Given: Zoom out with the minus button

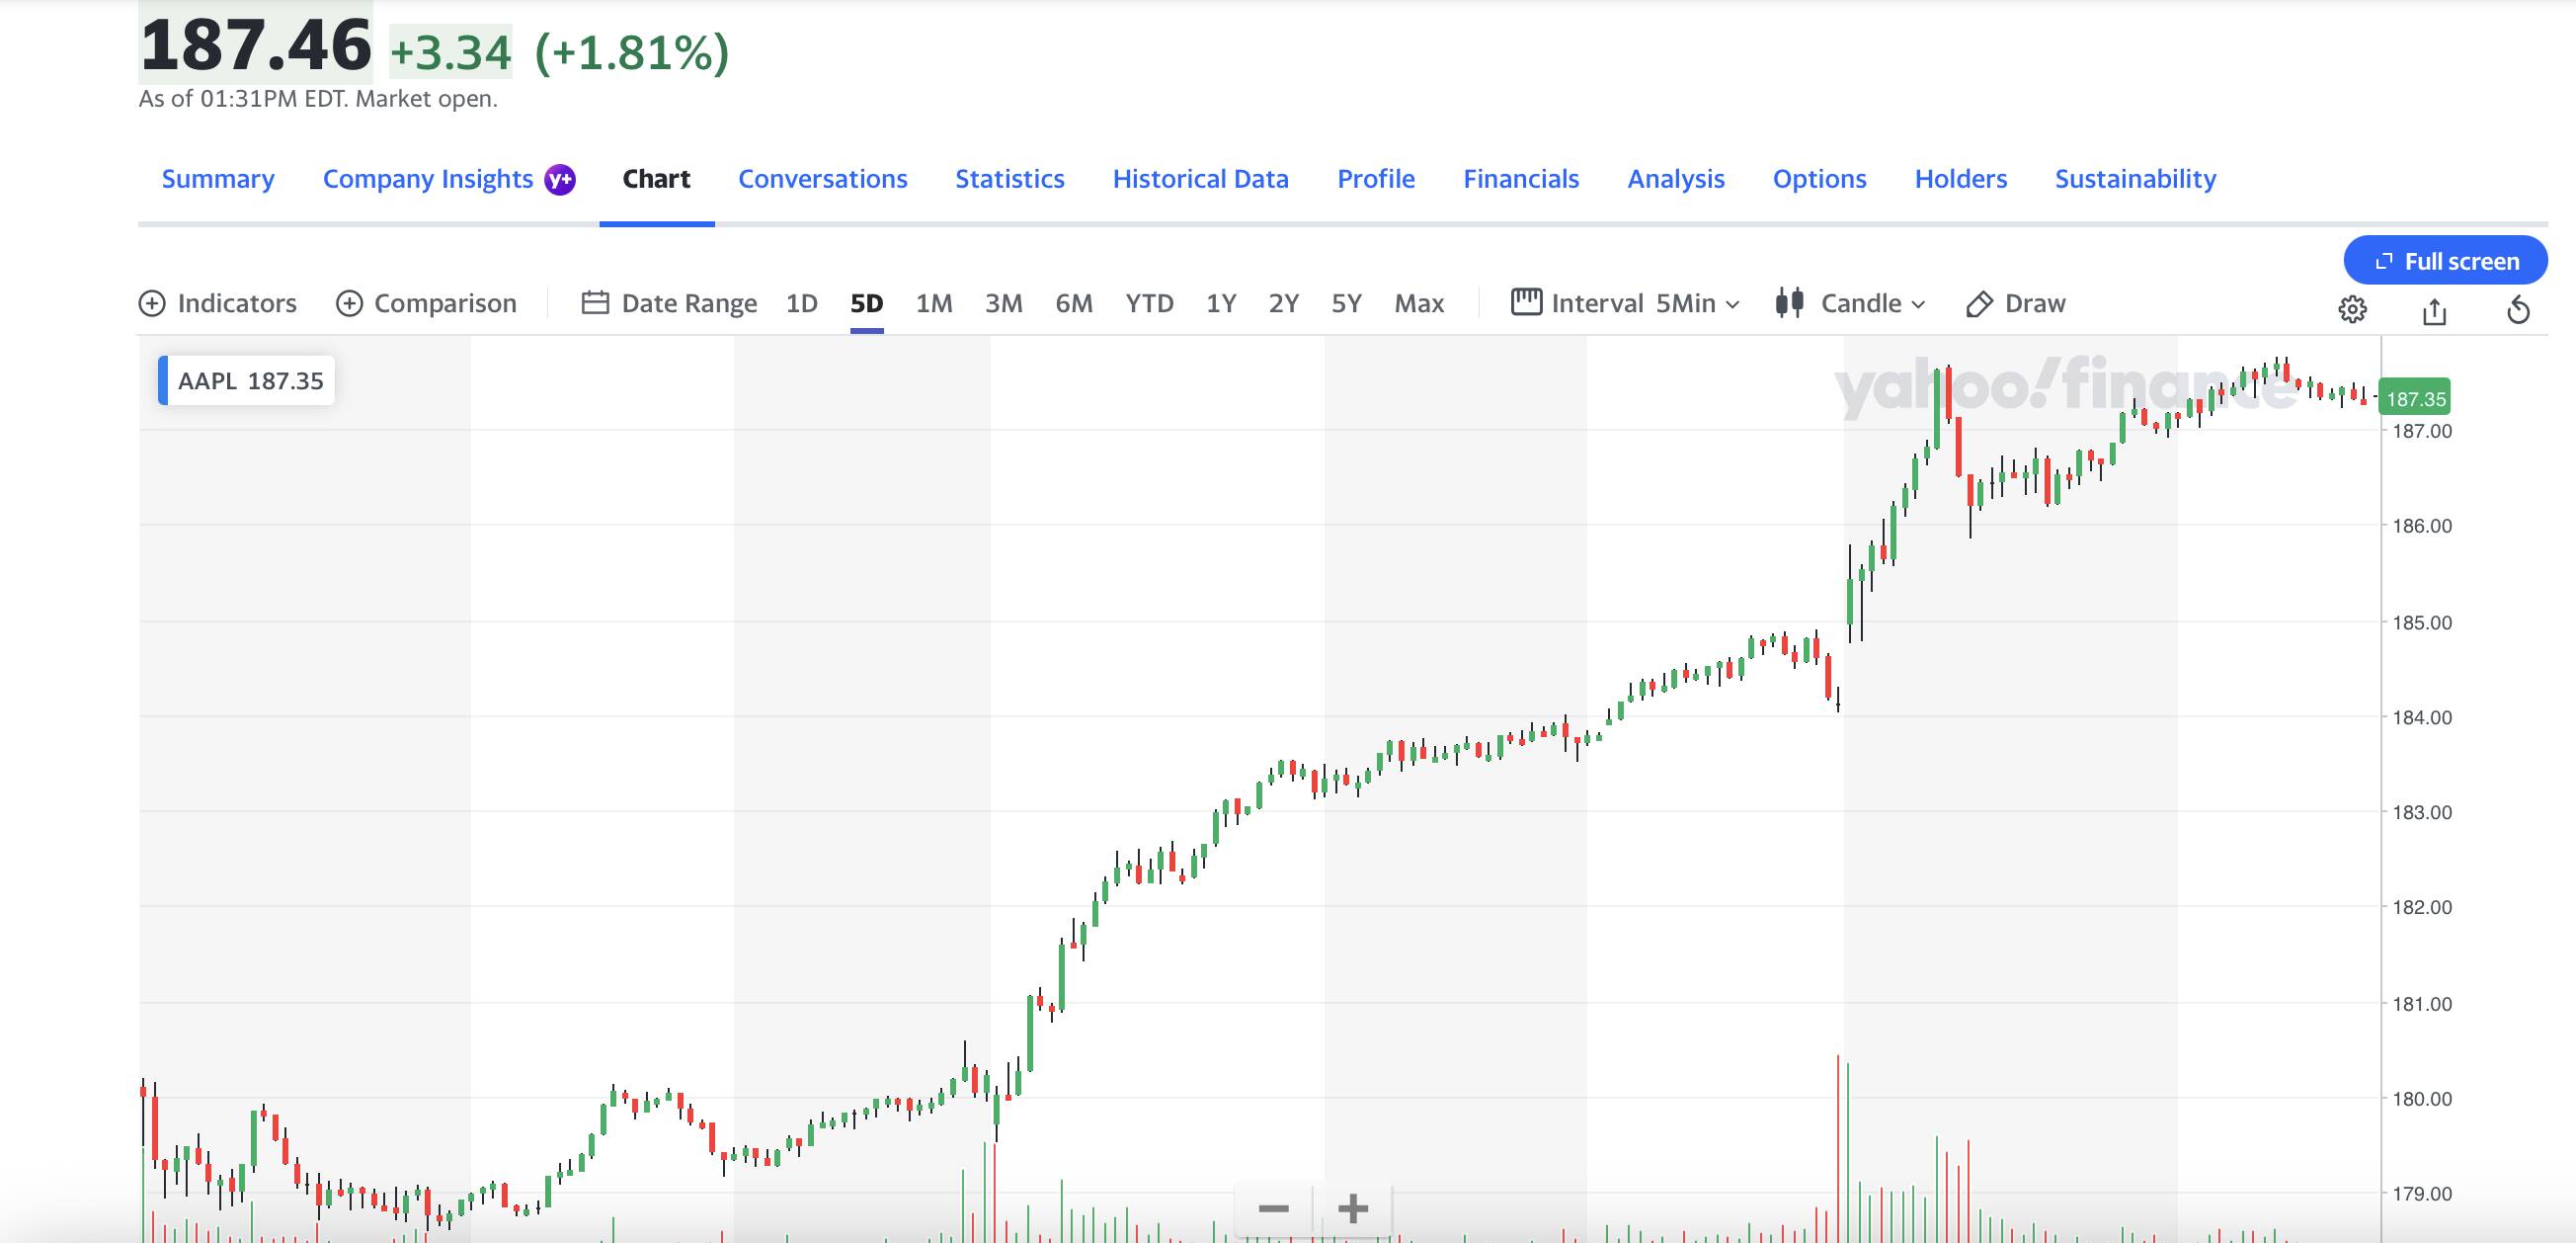Looking at the screenshot, I should tap(1273, 1208).
